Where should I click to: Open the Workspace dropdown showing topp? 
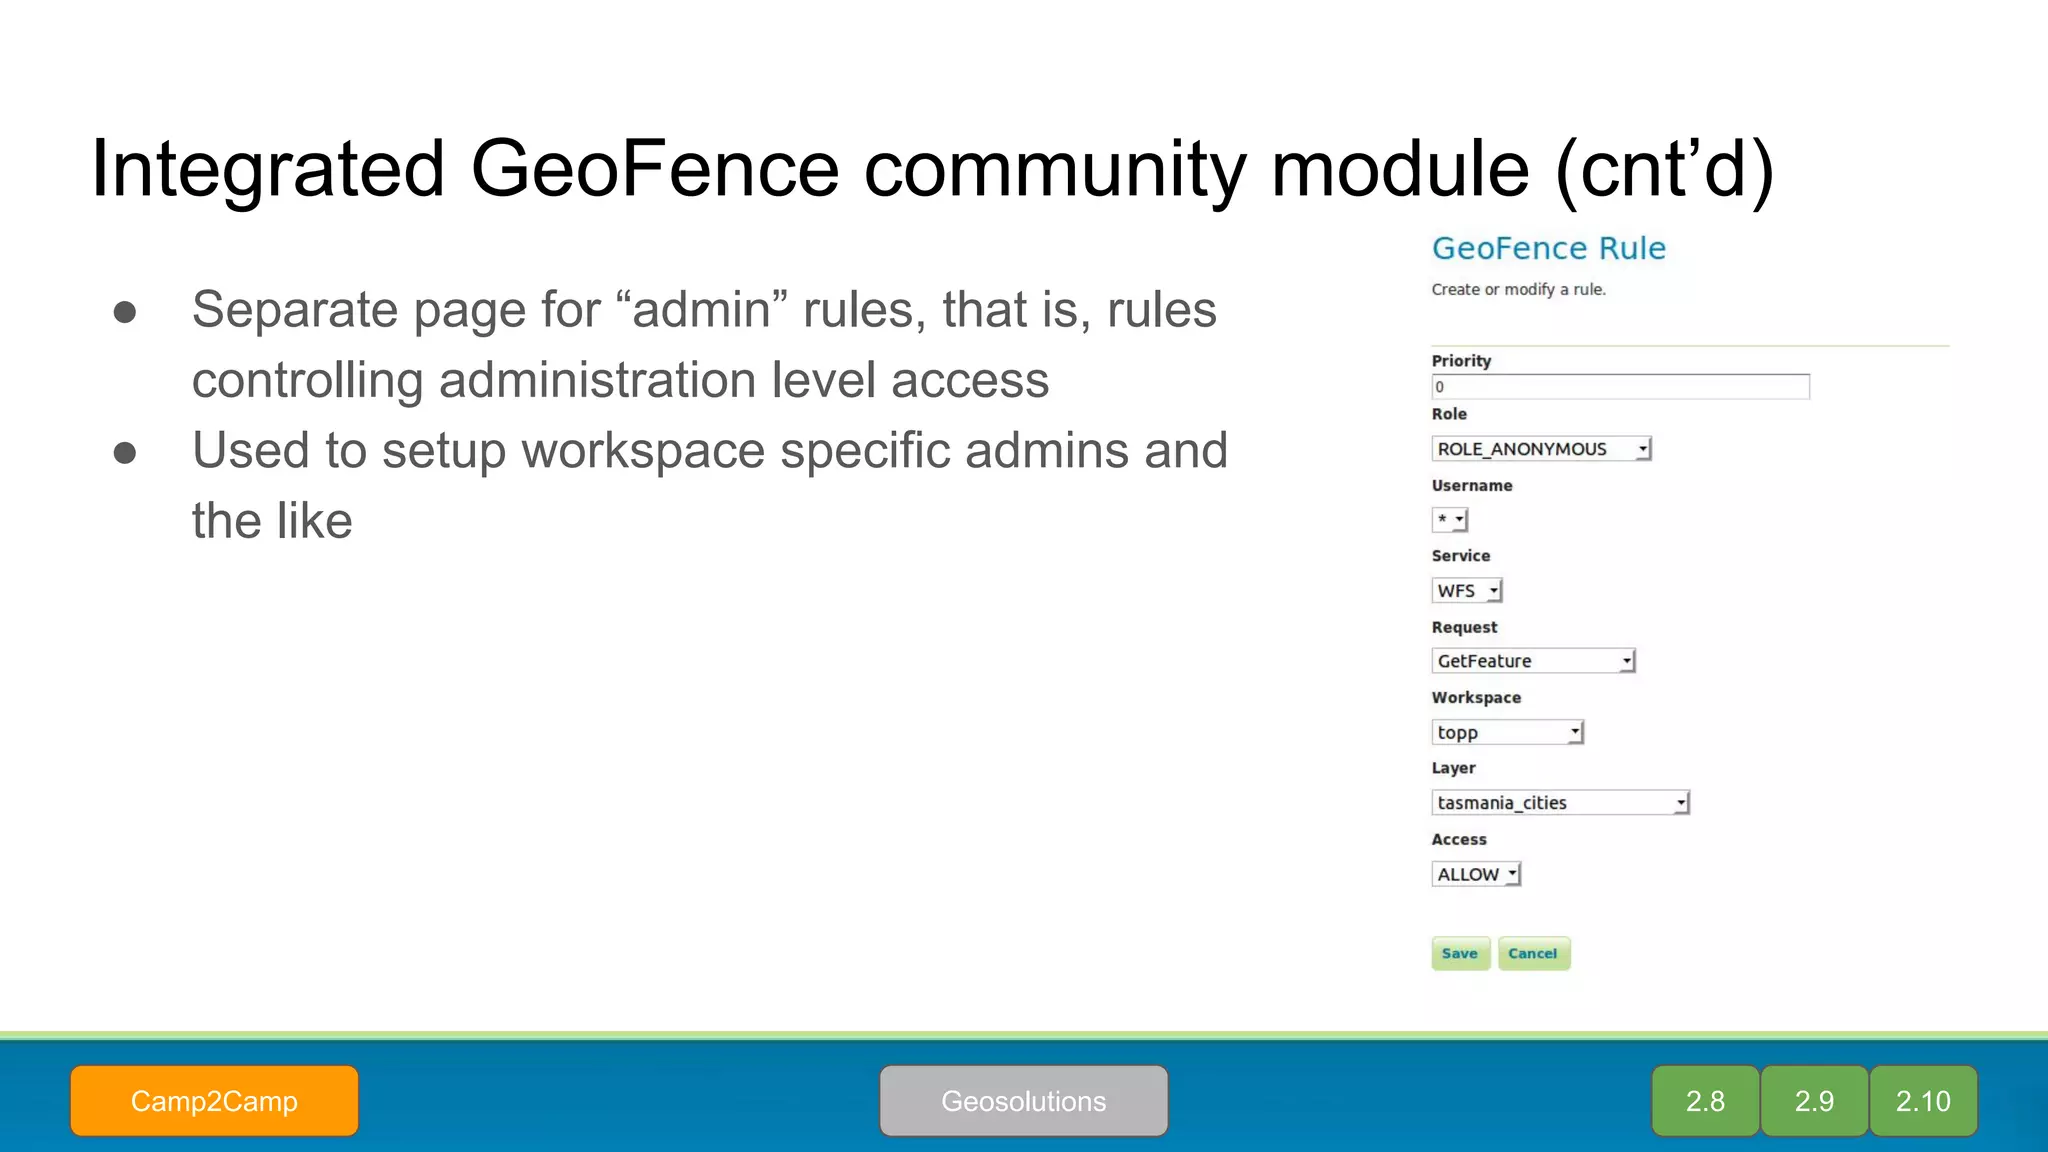pos(1507,732)
